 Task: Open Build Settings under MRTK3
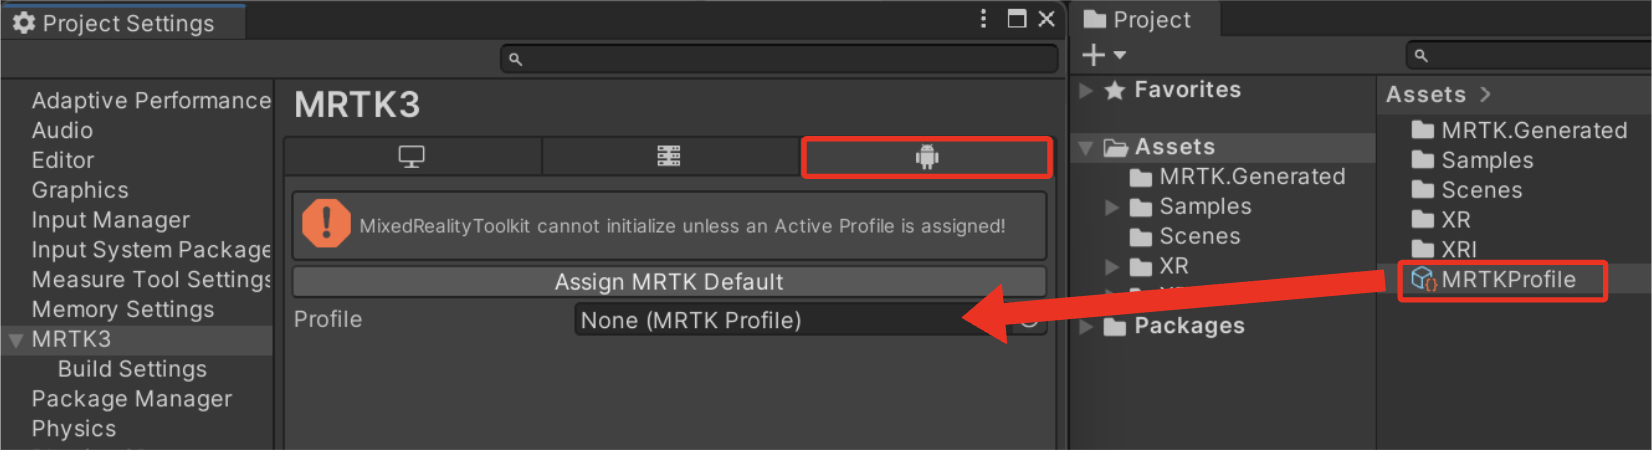[132, 369]
